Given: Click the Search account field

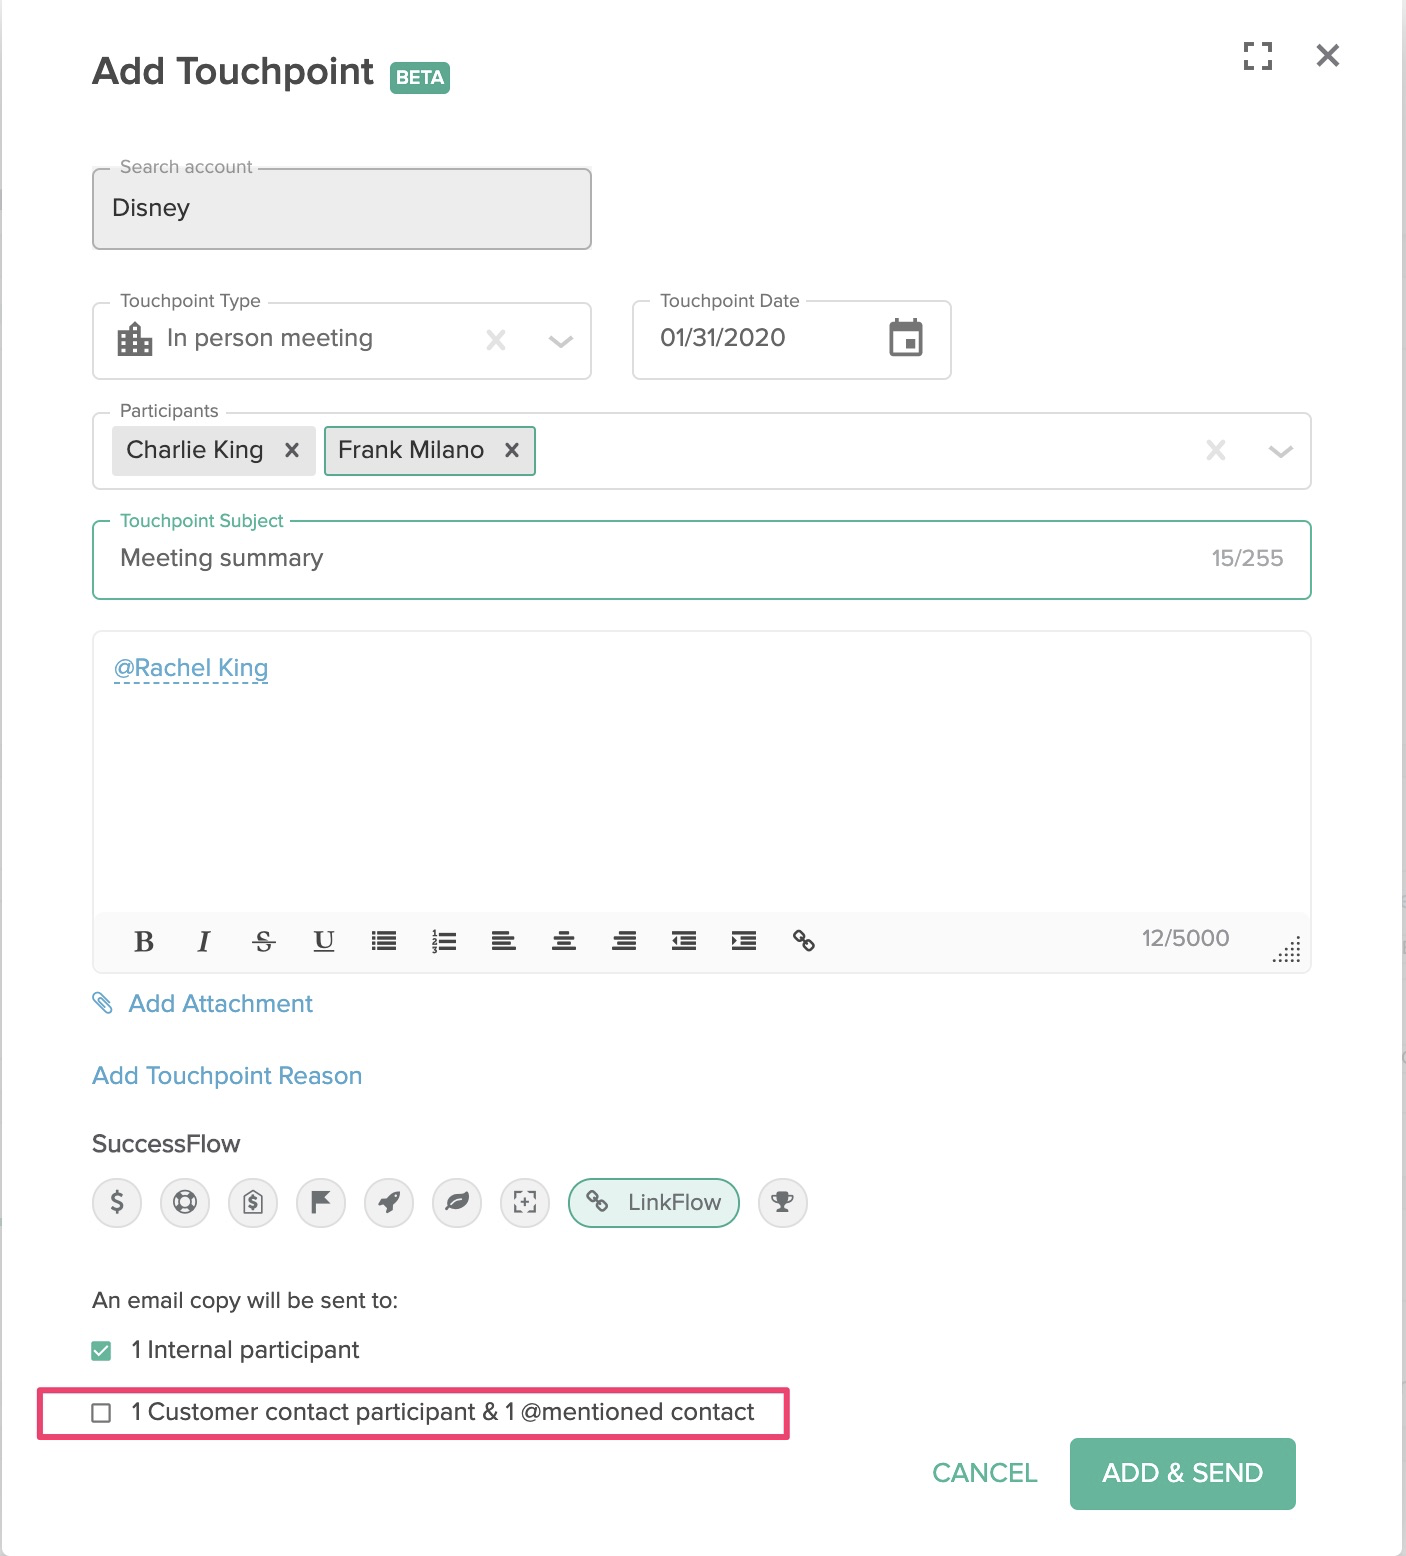Looking at the screenshot, I should pyautogui.click(x=342, y=208).
